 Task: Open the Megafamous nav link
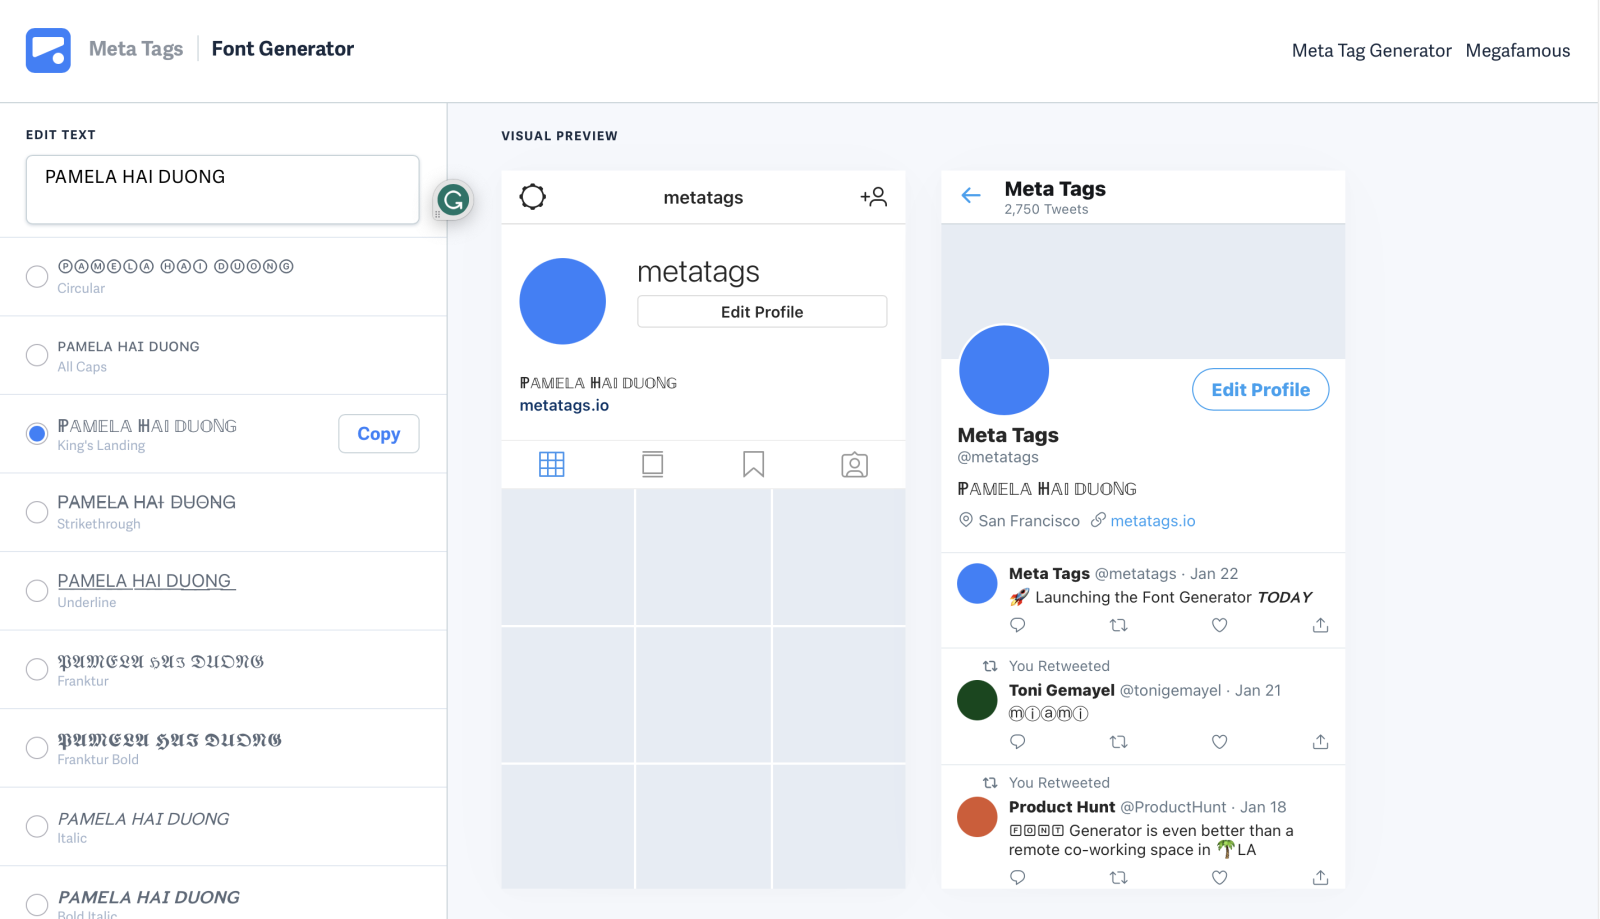tap(1518, 51)
